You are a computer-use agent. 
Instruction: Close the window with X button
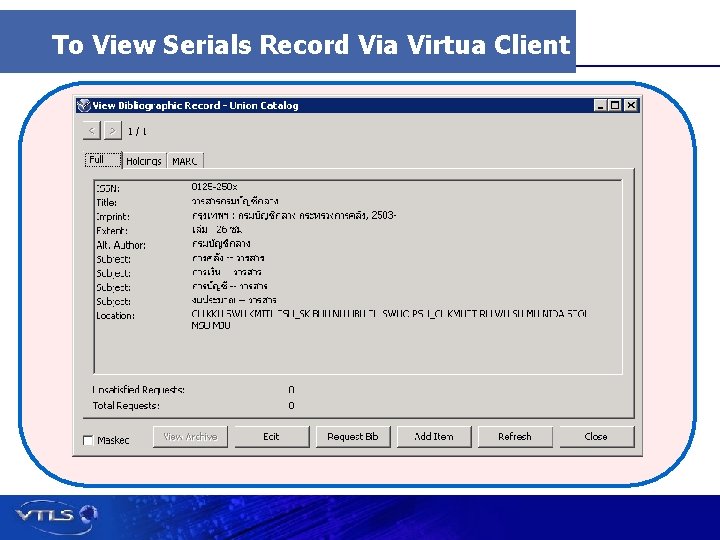tap(631, 106)
